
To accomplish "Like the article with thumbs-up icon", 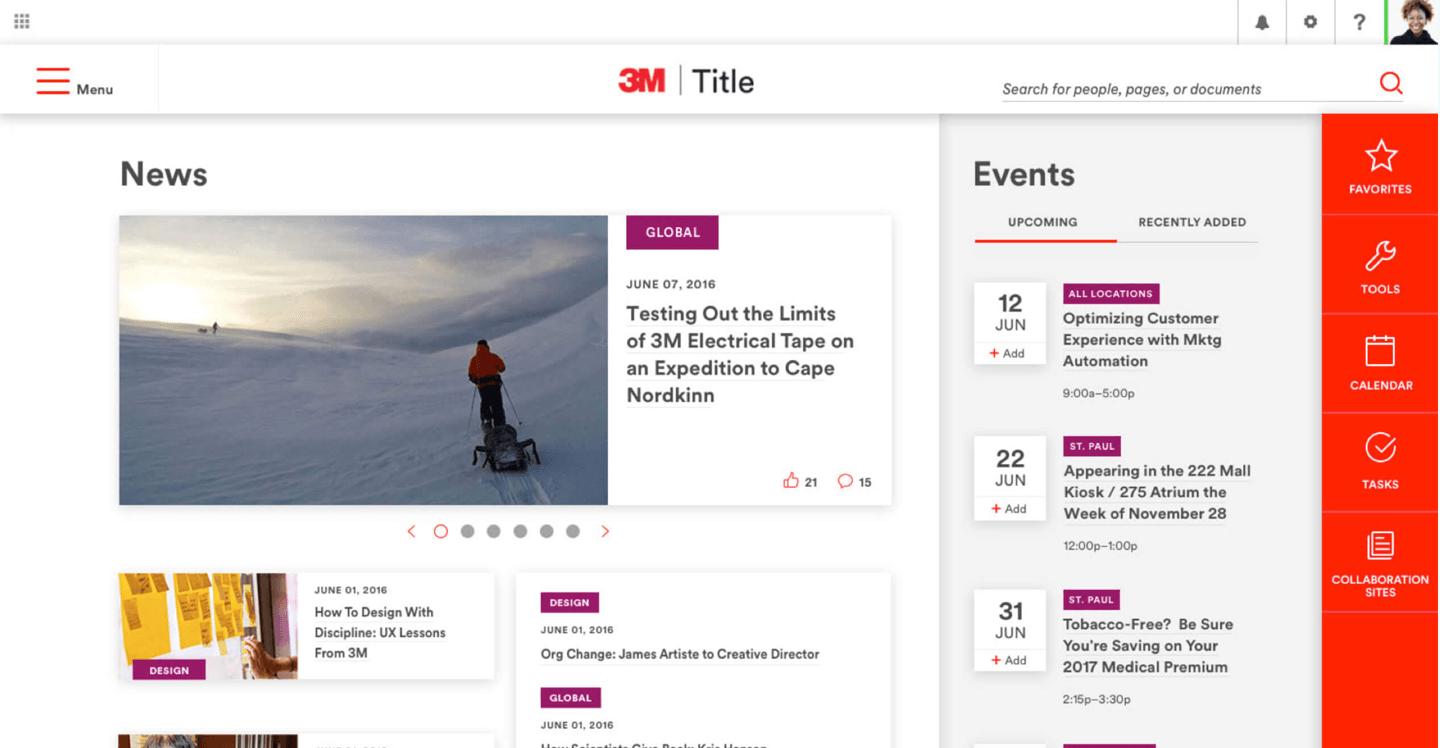I will tap(791, 481).
